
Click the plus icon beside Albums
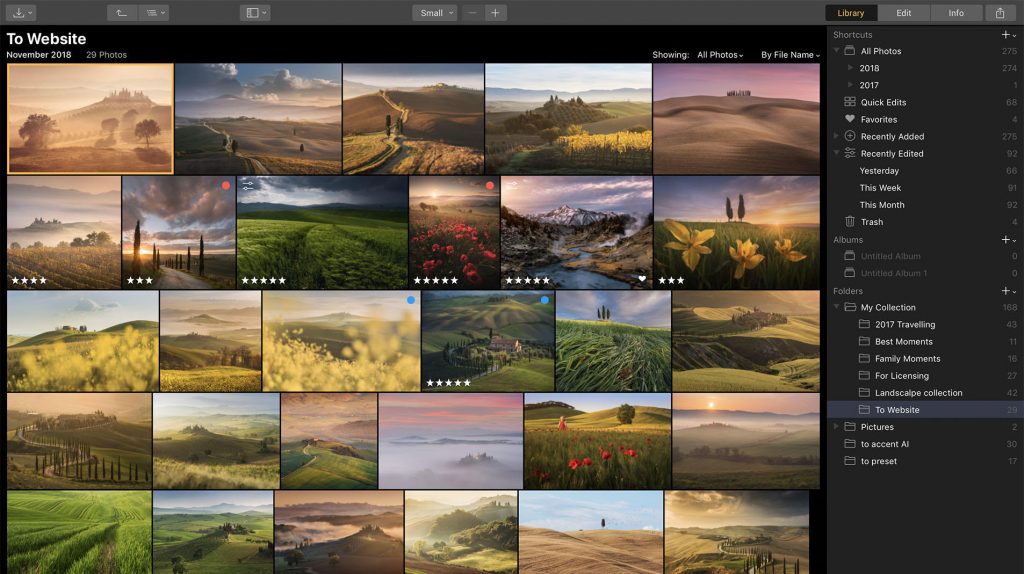pyautogui.click(x=1006, y=240)
